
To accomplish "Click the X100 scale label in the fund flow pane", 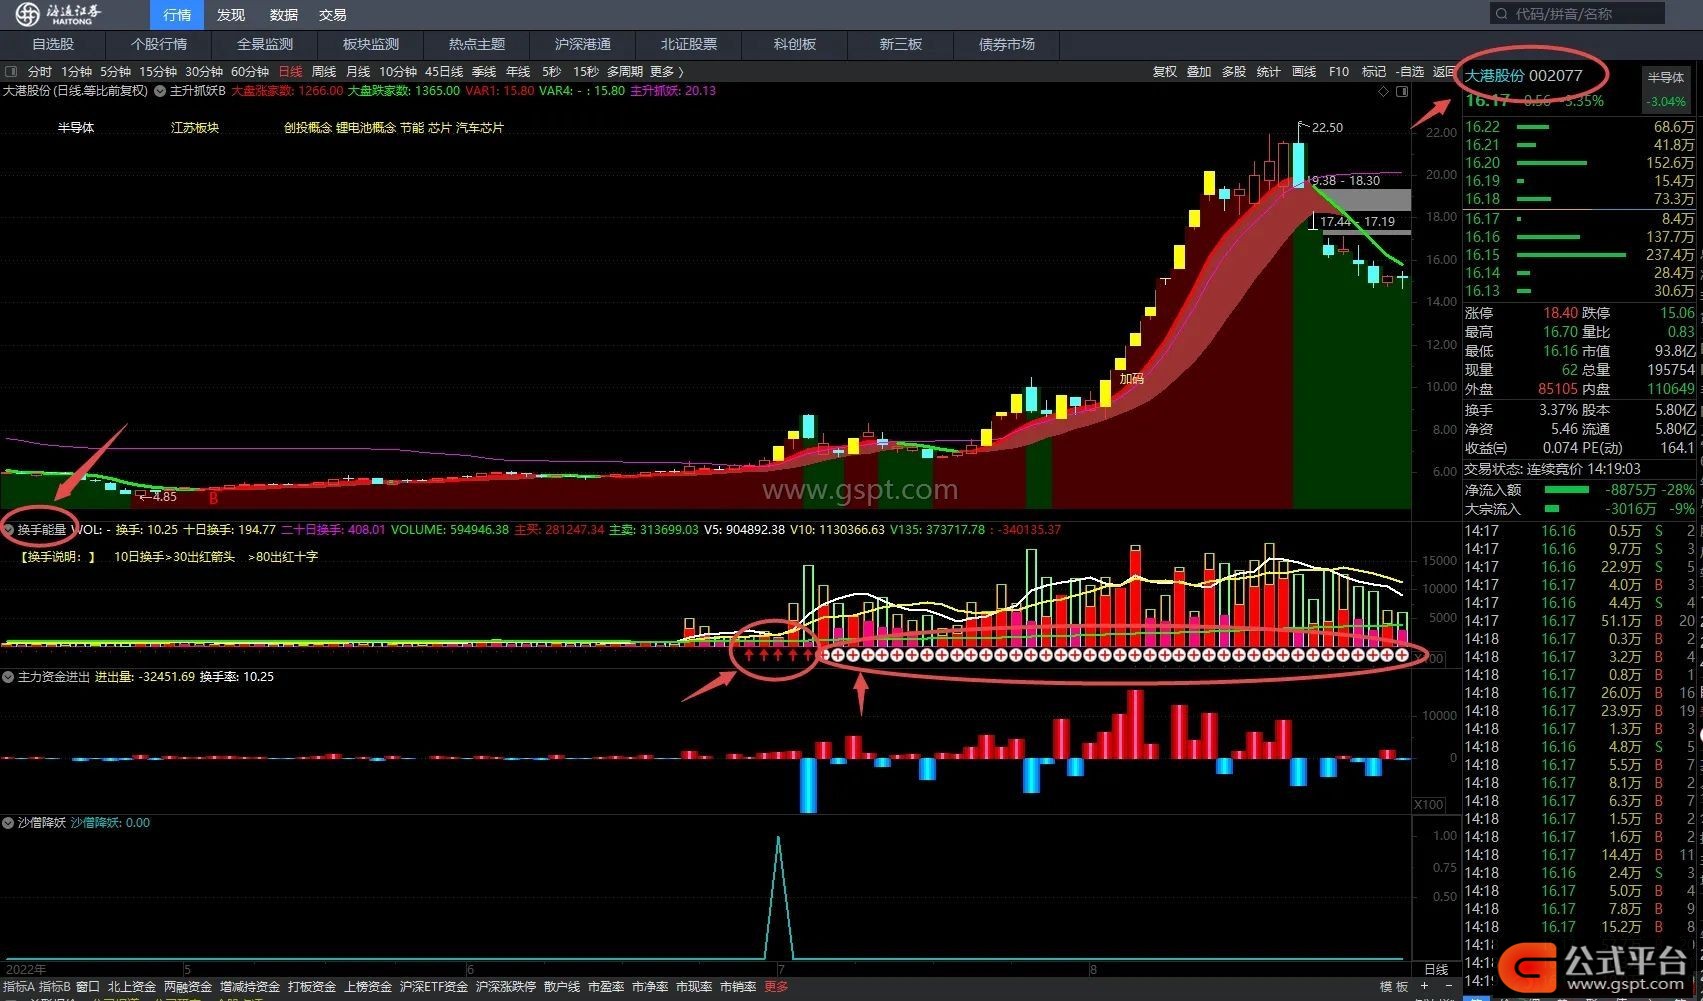I will 1429,804.
